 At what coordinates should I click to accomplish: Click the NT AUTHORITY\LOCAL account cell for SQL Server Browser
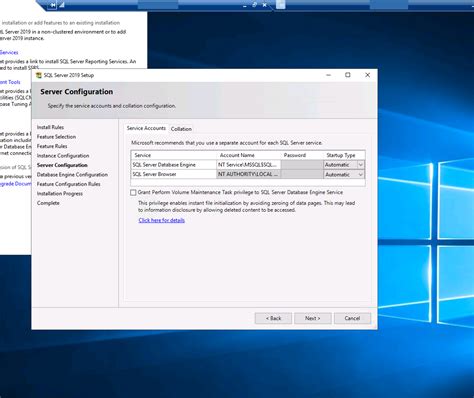[x=248, y=174]
